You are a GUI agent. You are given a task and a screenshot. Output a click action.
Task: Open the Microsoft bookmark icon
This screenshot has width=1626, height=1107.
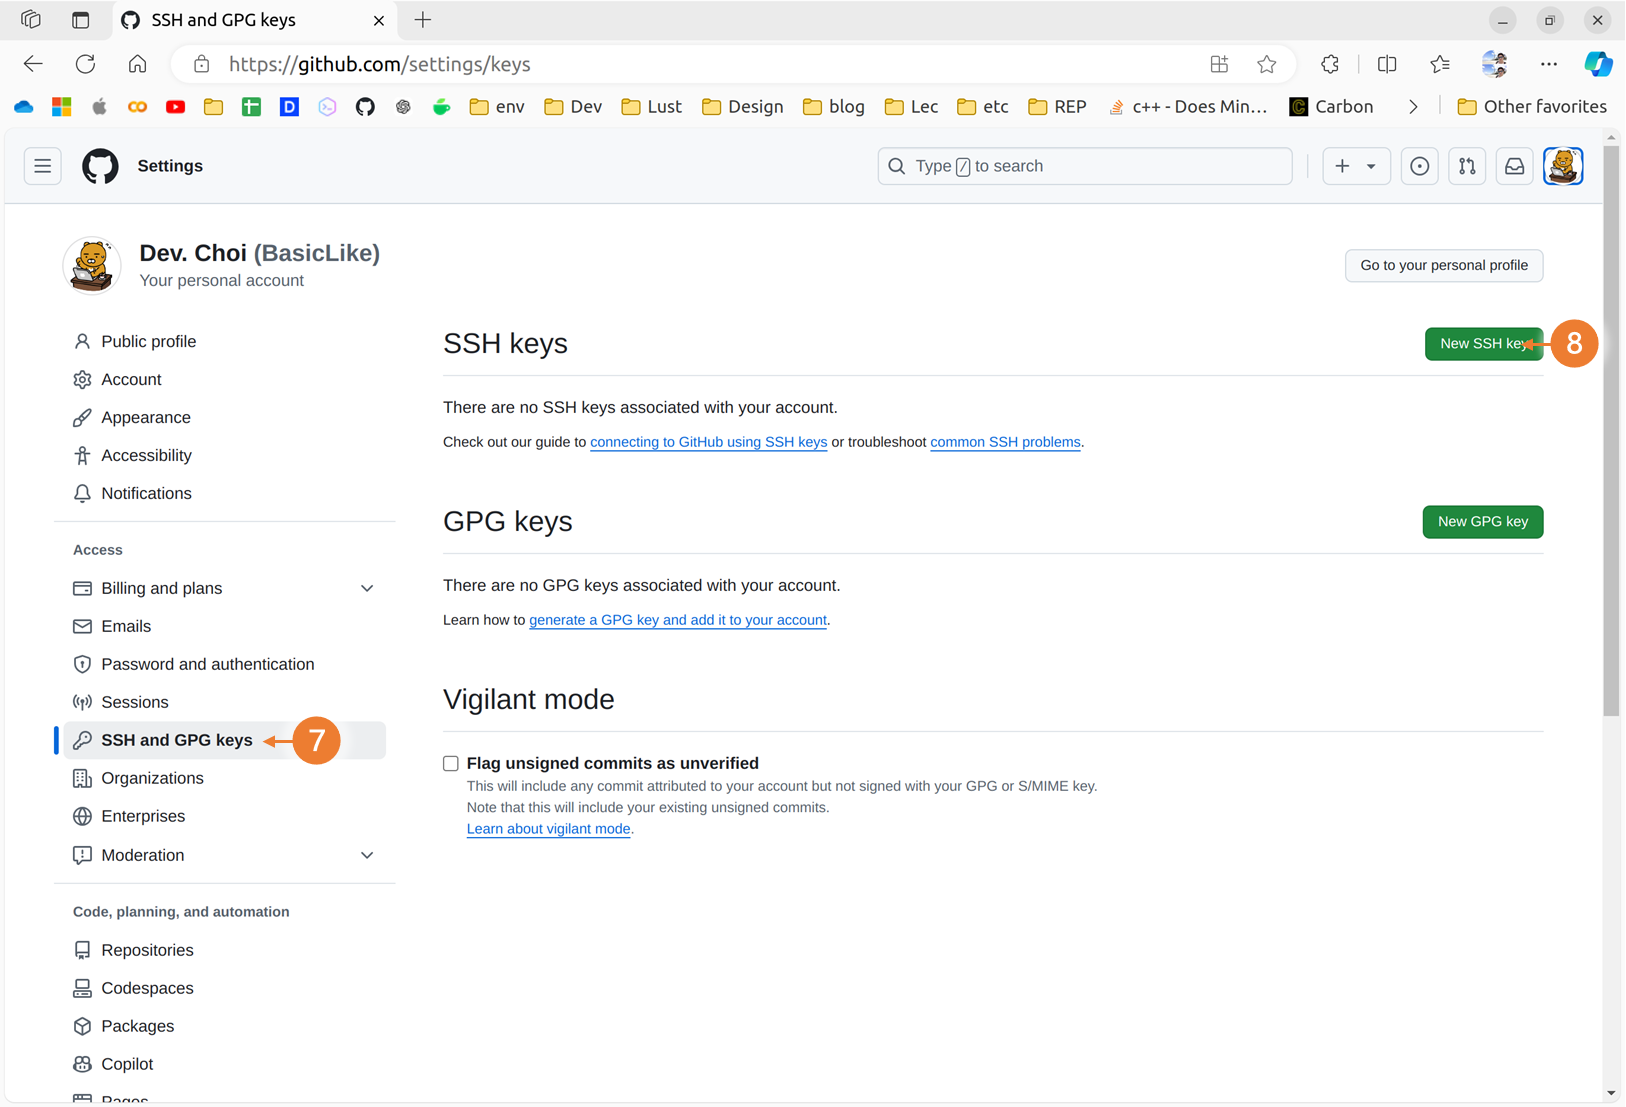[62, 107]
